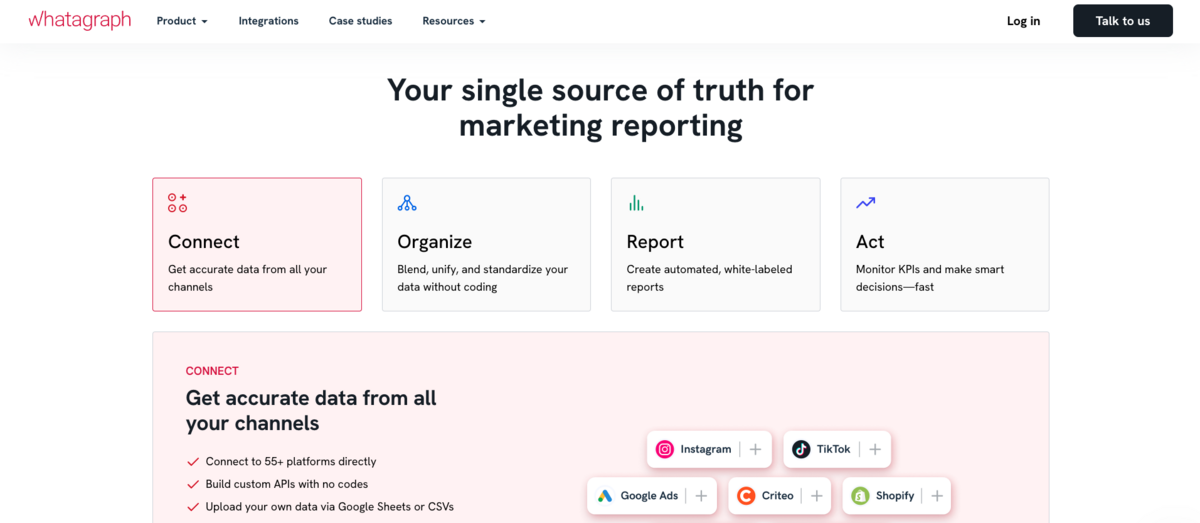
Task: Expand the Resources dropdown menu
Action: 453,21
